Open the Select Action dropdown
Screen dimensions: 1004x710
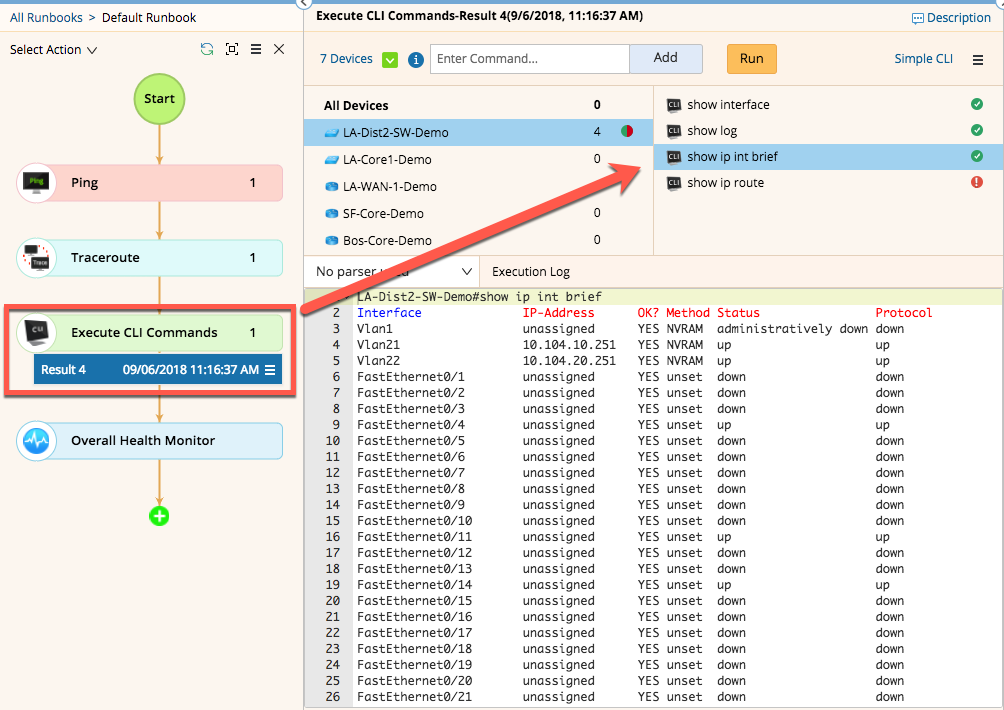click(53, 50)
